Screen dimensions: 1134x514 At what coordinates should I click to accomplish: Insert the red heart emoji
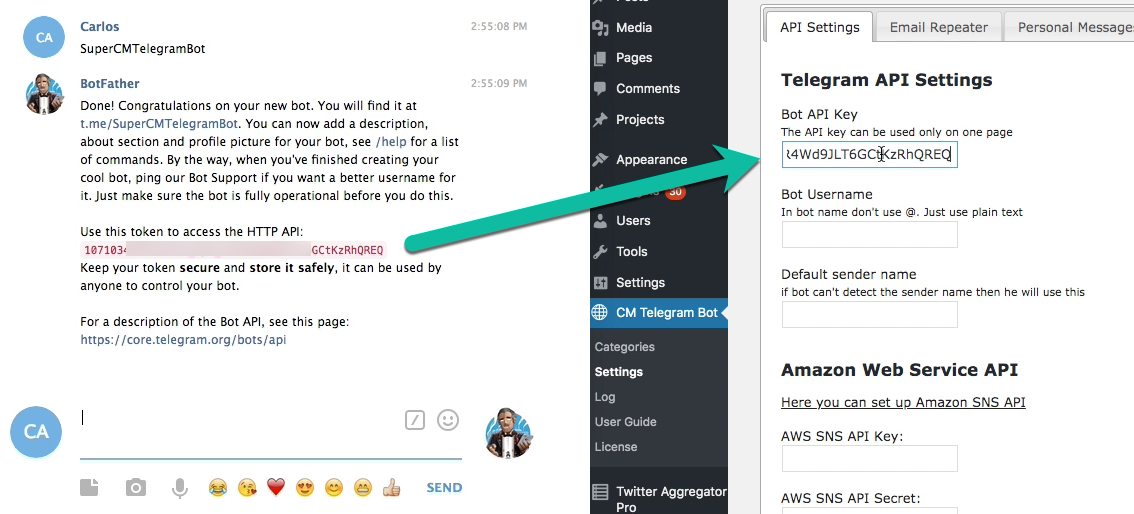pos(276,488)
